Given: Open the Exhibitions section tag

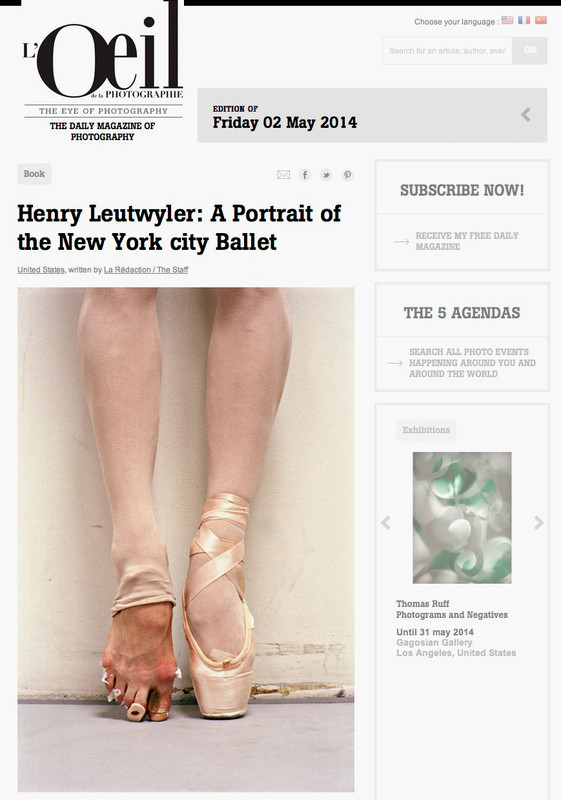Looking at the screenshot, I should coord(426,430).
